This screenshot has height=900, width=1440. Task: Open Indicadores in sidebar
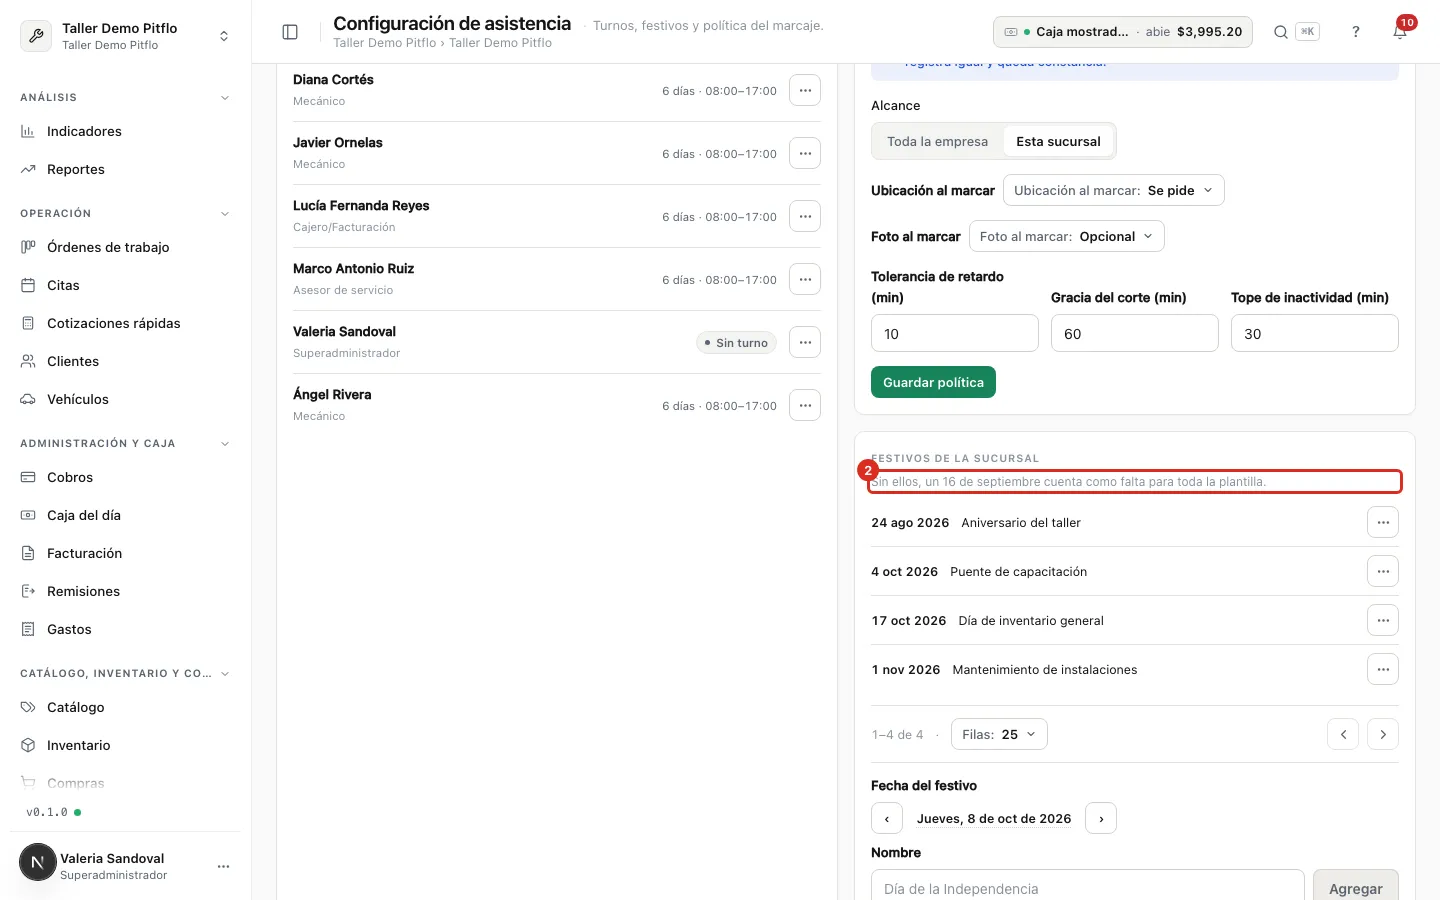126,131
